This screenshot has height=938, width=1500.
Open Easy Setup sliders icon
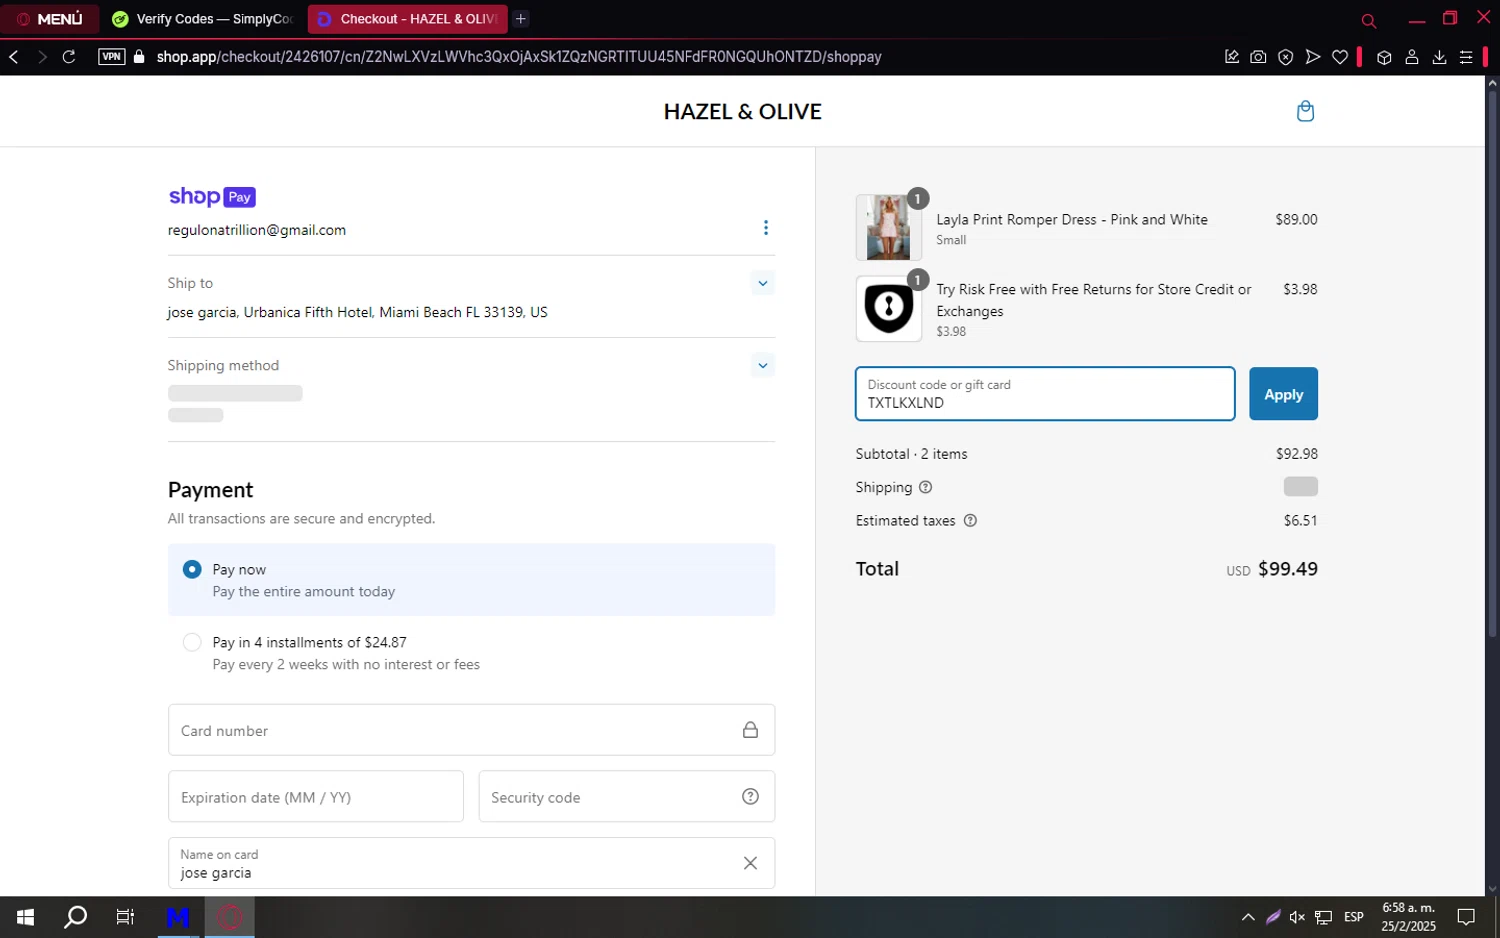[x=1466, y=57]
